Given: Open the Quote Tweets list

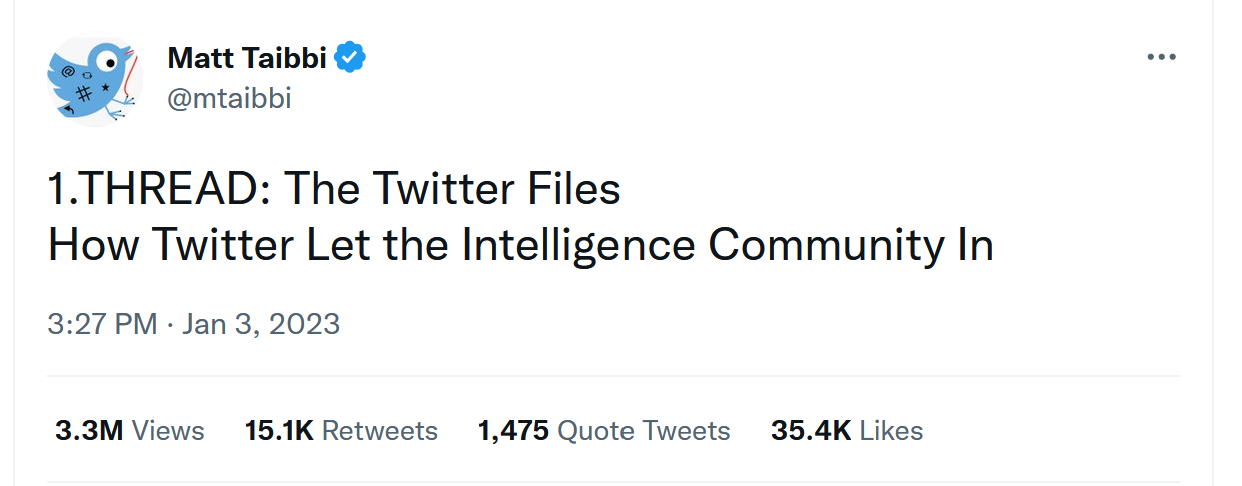Looking at the screenshot, I should point(643,431).
